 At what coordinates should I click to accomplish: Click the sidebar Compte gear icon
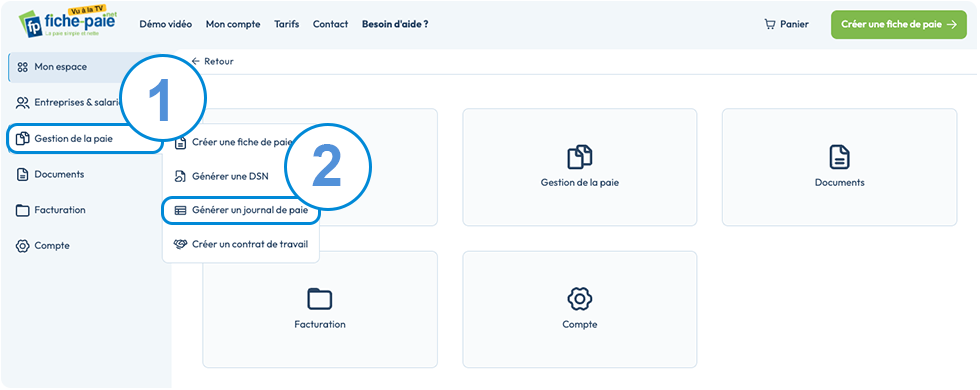coord(23,246)
